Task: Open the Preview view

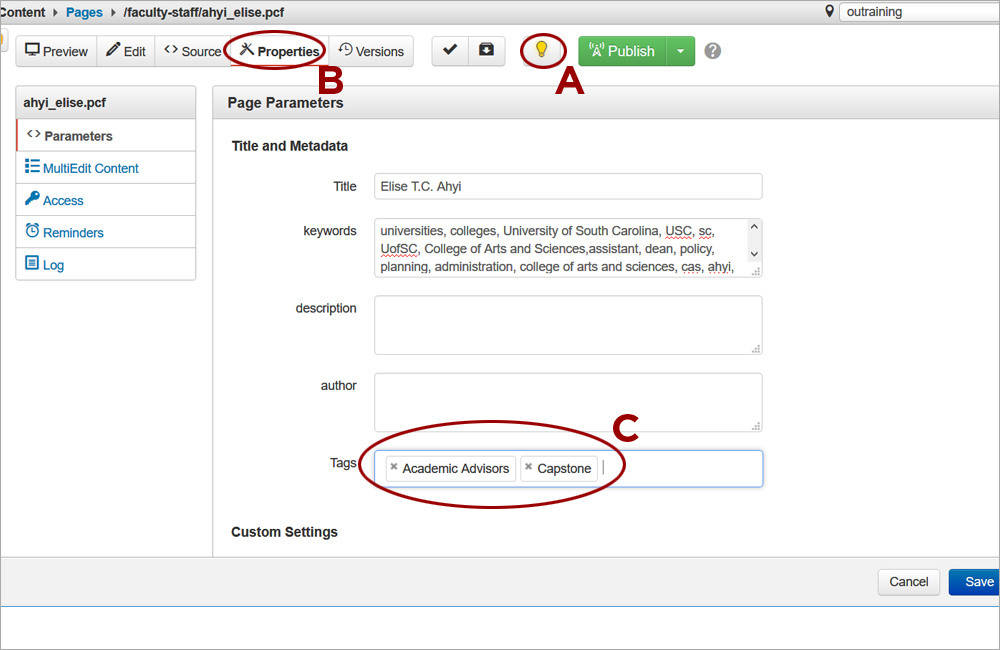Action: tap(57, 51)
